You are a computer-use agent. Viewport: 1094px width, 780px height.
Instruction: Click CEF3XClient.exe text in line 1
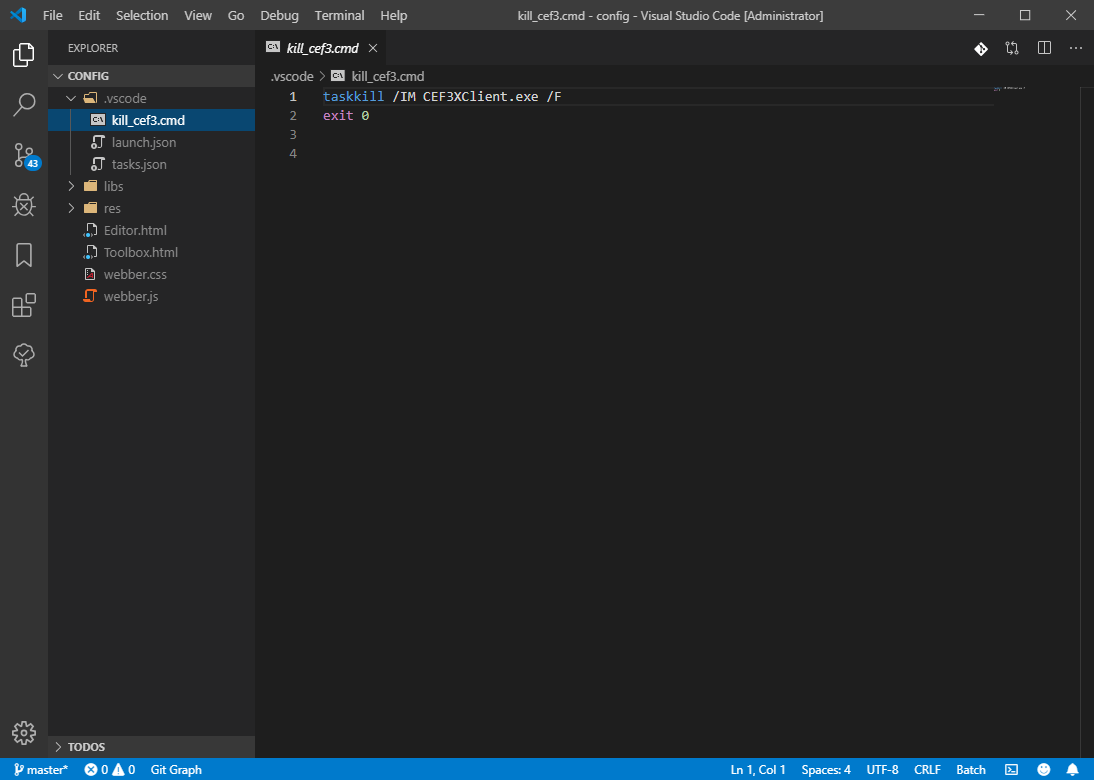(x=481, y=96)
